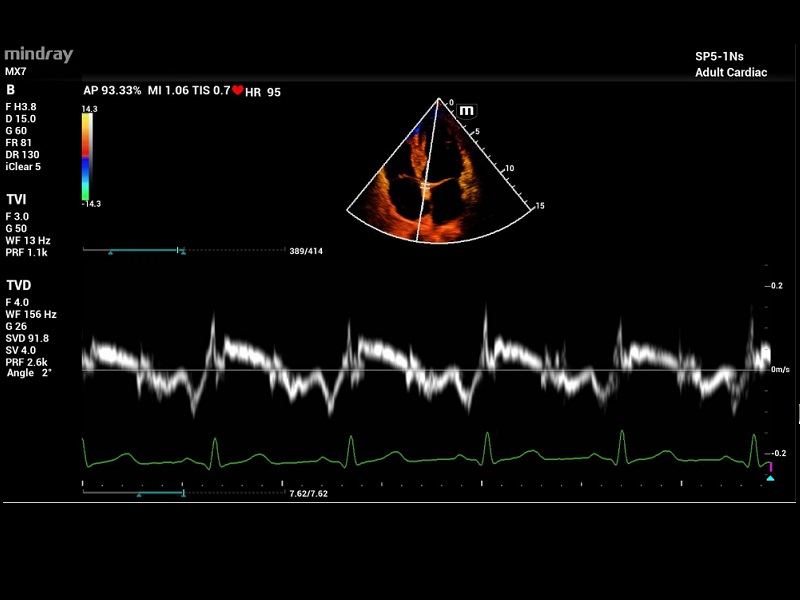
Task: Click the red heart rate icon
Action: coord(238,91)
